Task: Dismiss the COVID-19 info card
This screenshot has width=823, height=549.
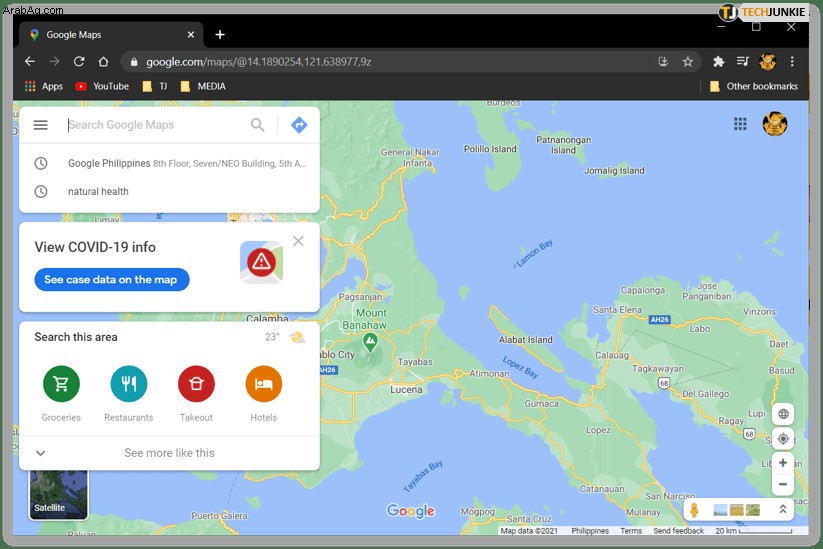Action: point(298,241)
